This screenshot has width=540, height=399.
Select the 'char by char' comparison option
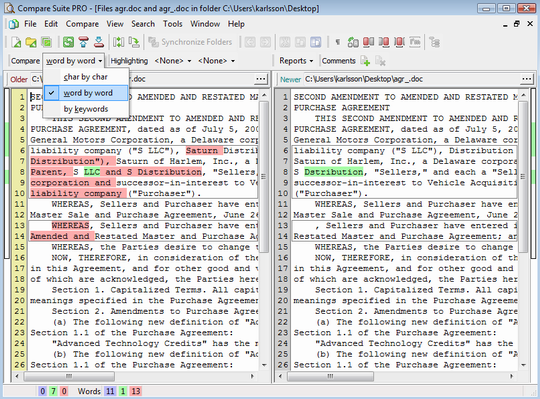tap(86, 77)
